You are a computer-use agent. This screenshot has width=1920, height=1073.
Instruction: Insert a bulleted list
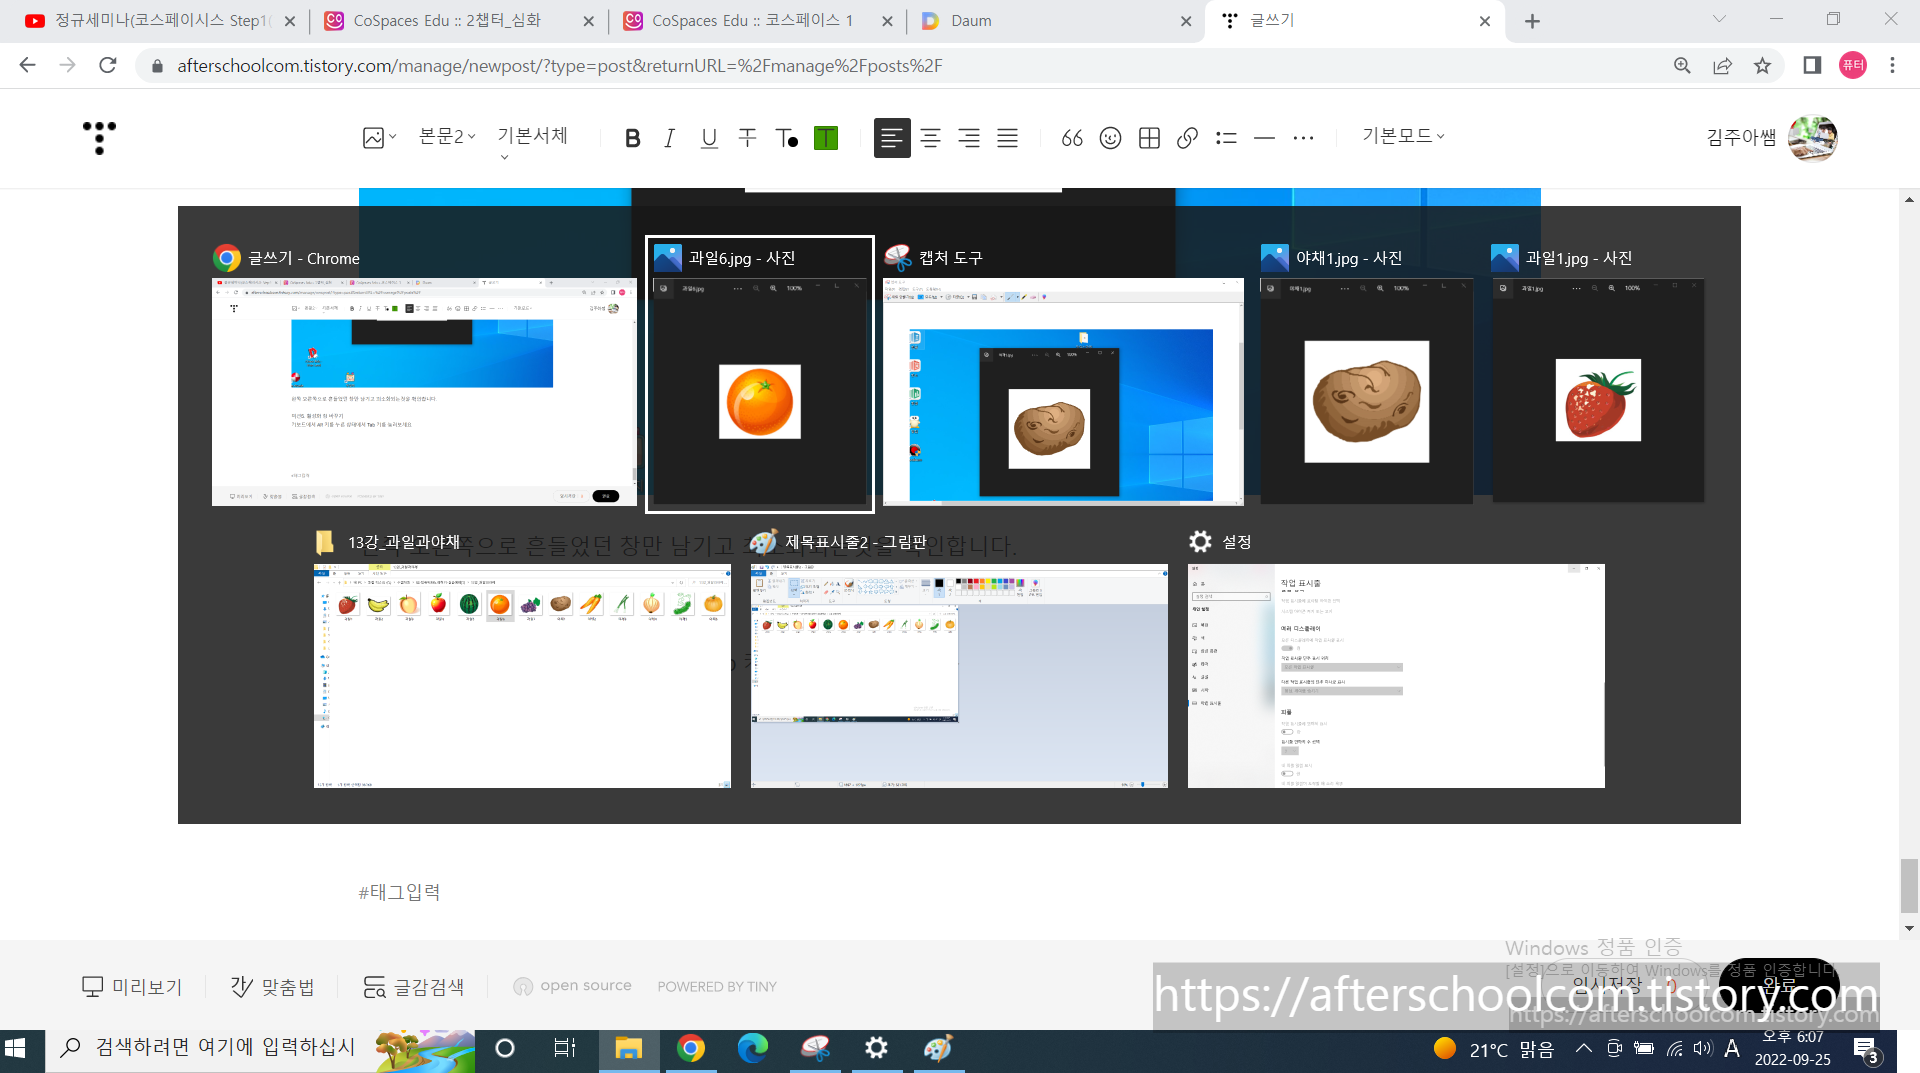point(1226,138)
